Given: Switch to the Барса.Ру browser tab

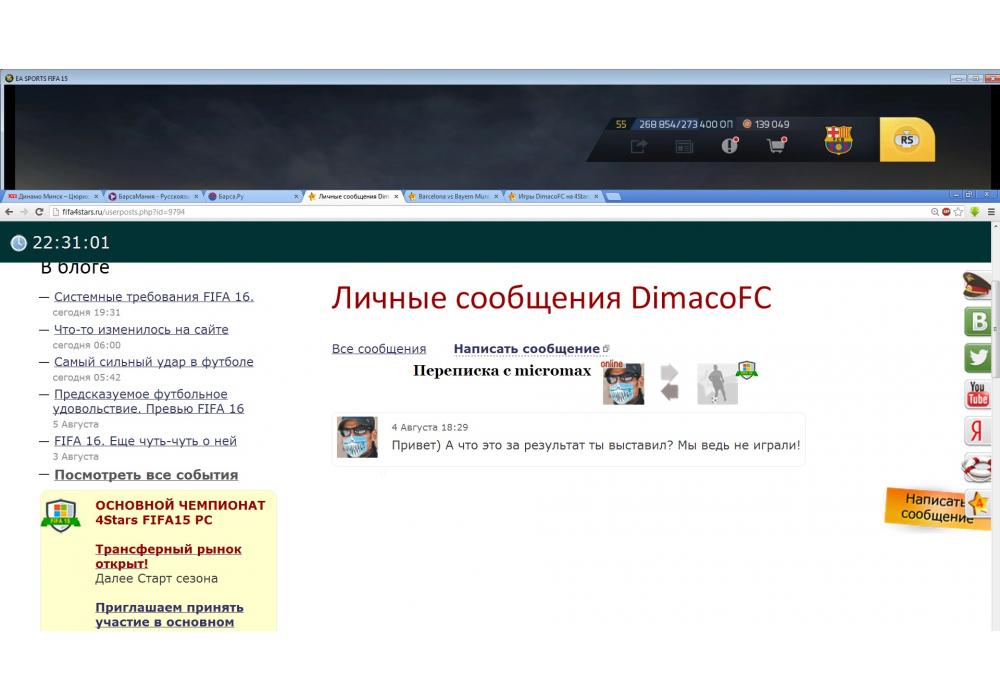Looking at the screenshot, I should (x=250, y=197).
